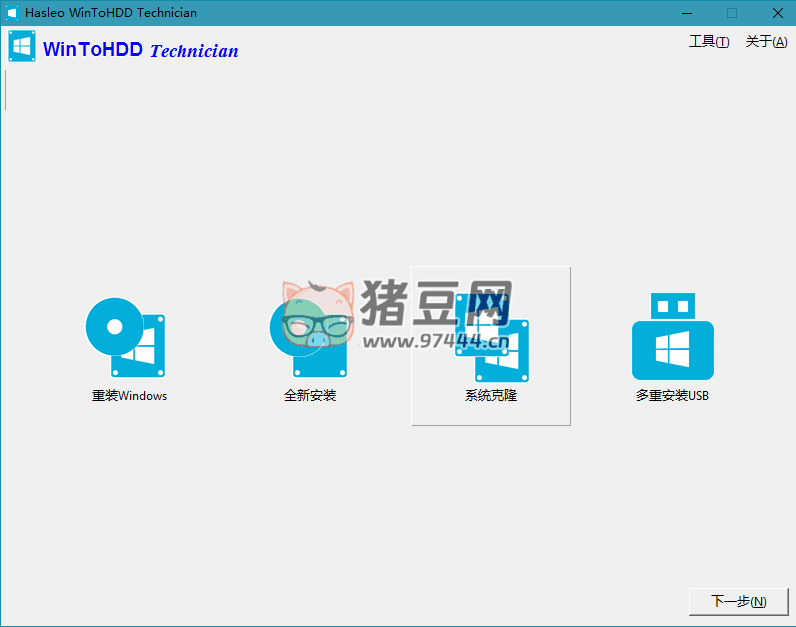Screen dimensions: 796x627
Task: Click the blue WinToHDD heading text
Action: tap(93, 50)
